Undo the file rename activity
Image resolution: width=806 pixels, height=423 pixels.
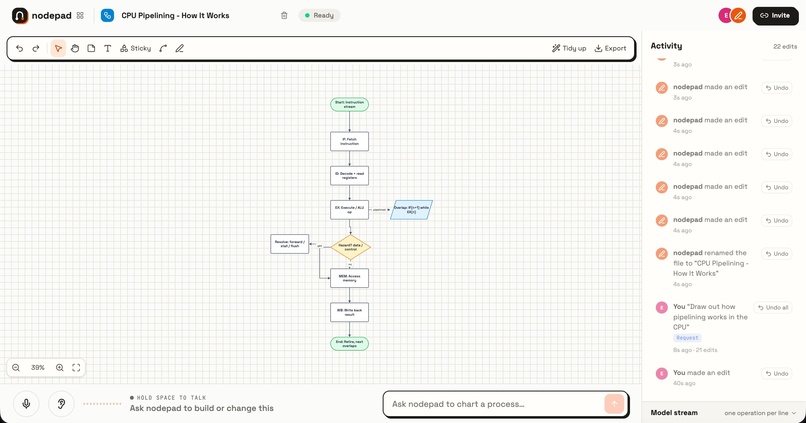tap(776, 253)
